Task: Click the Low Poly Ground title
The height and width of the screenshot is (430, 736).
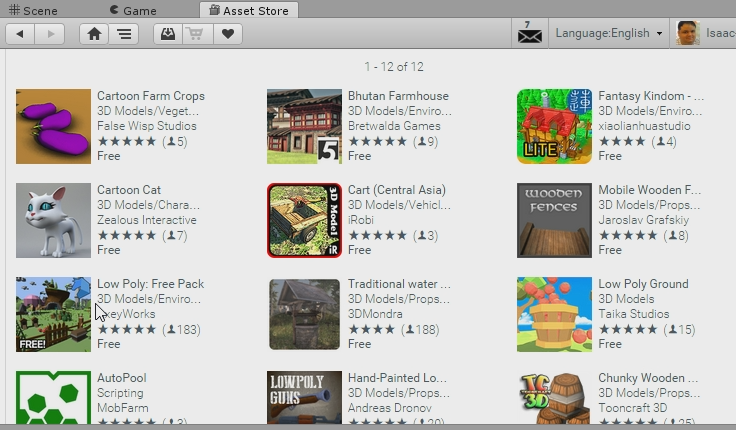Action: point(643,284)
